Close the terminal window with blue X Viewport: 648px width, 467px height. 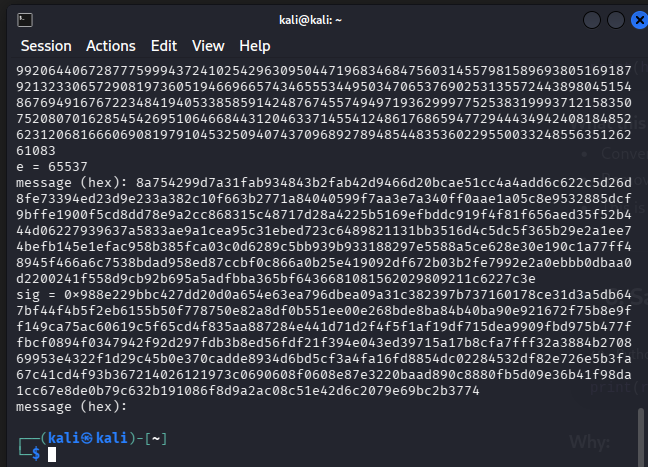pyautogui.click(x=639, y=20)
